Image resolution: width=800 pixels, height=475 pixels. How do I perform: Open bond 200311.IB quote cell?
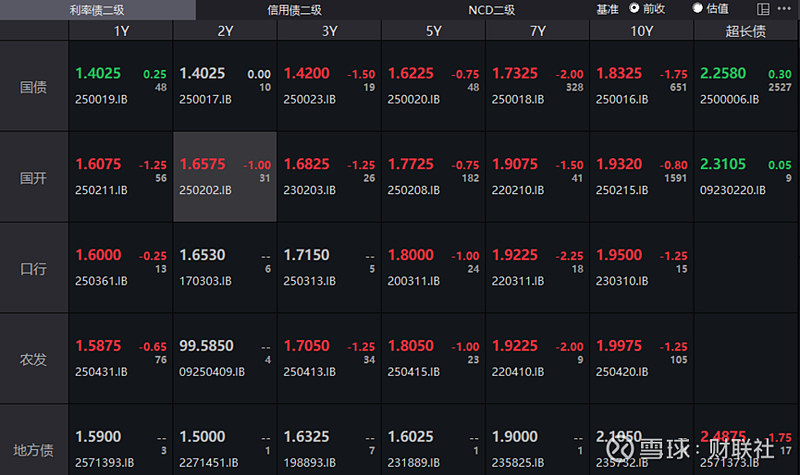(x=433, y=268)
